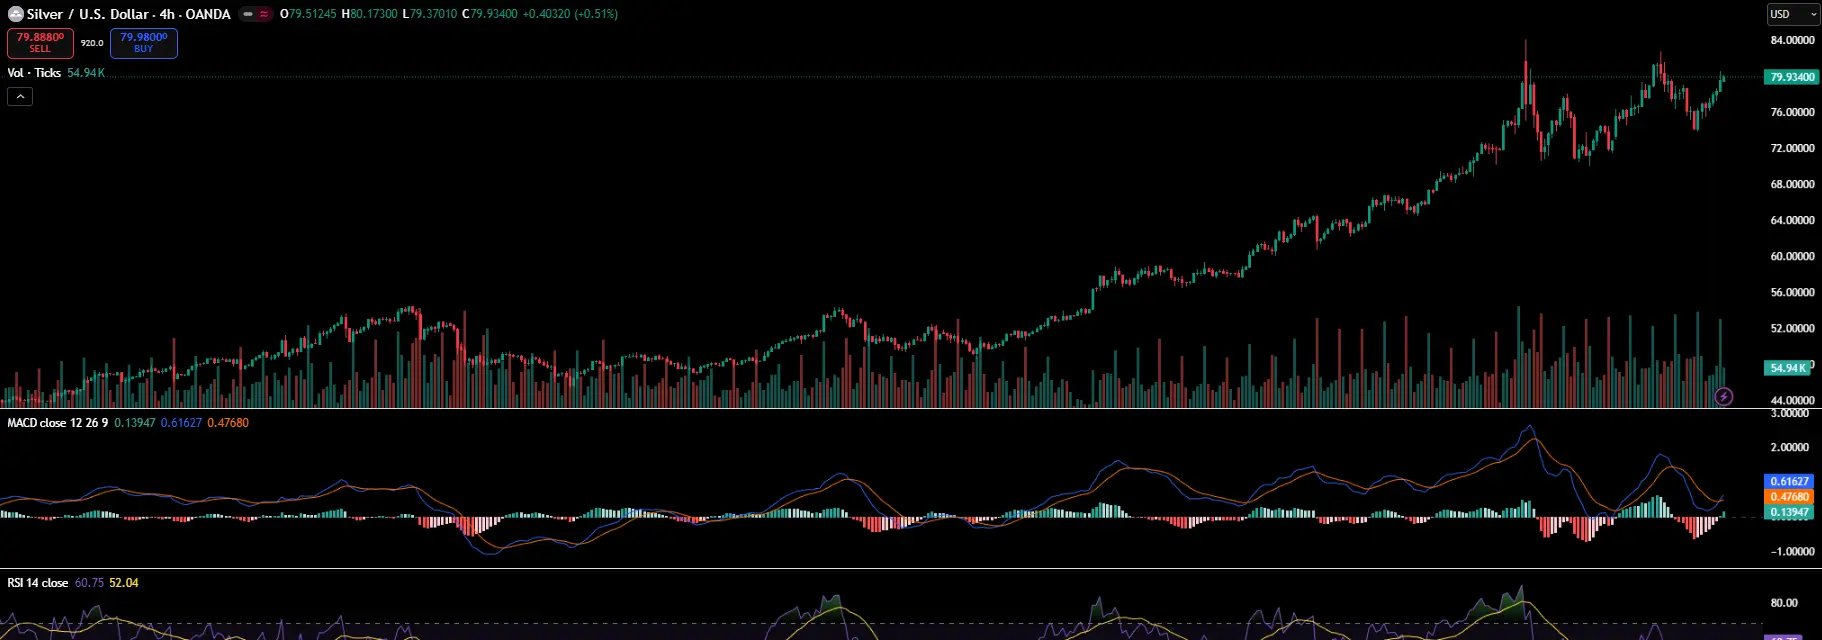Click the L79.37010 low value

pos(429,14)
